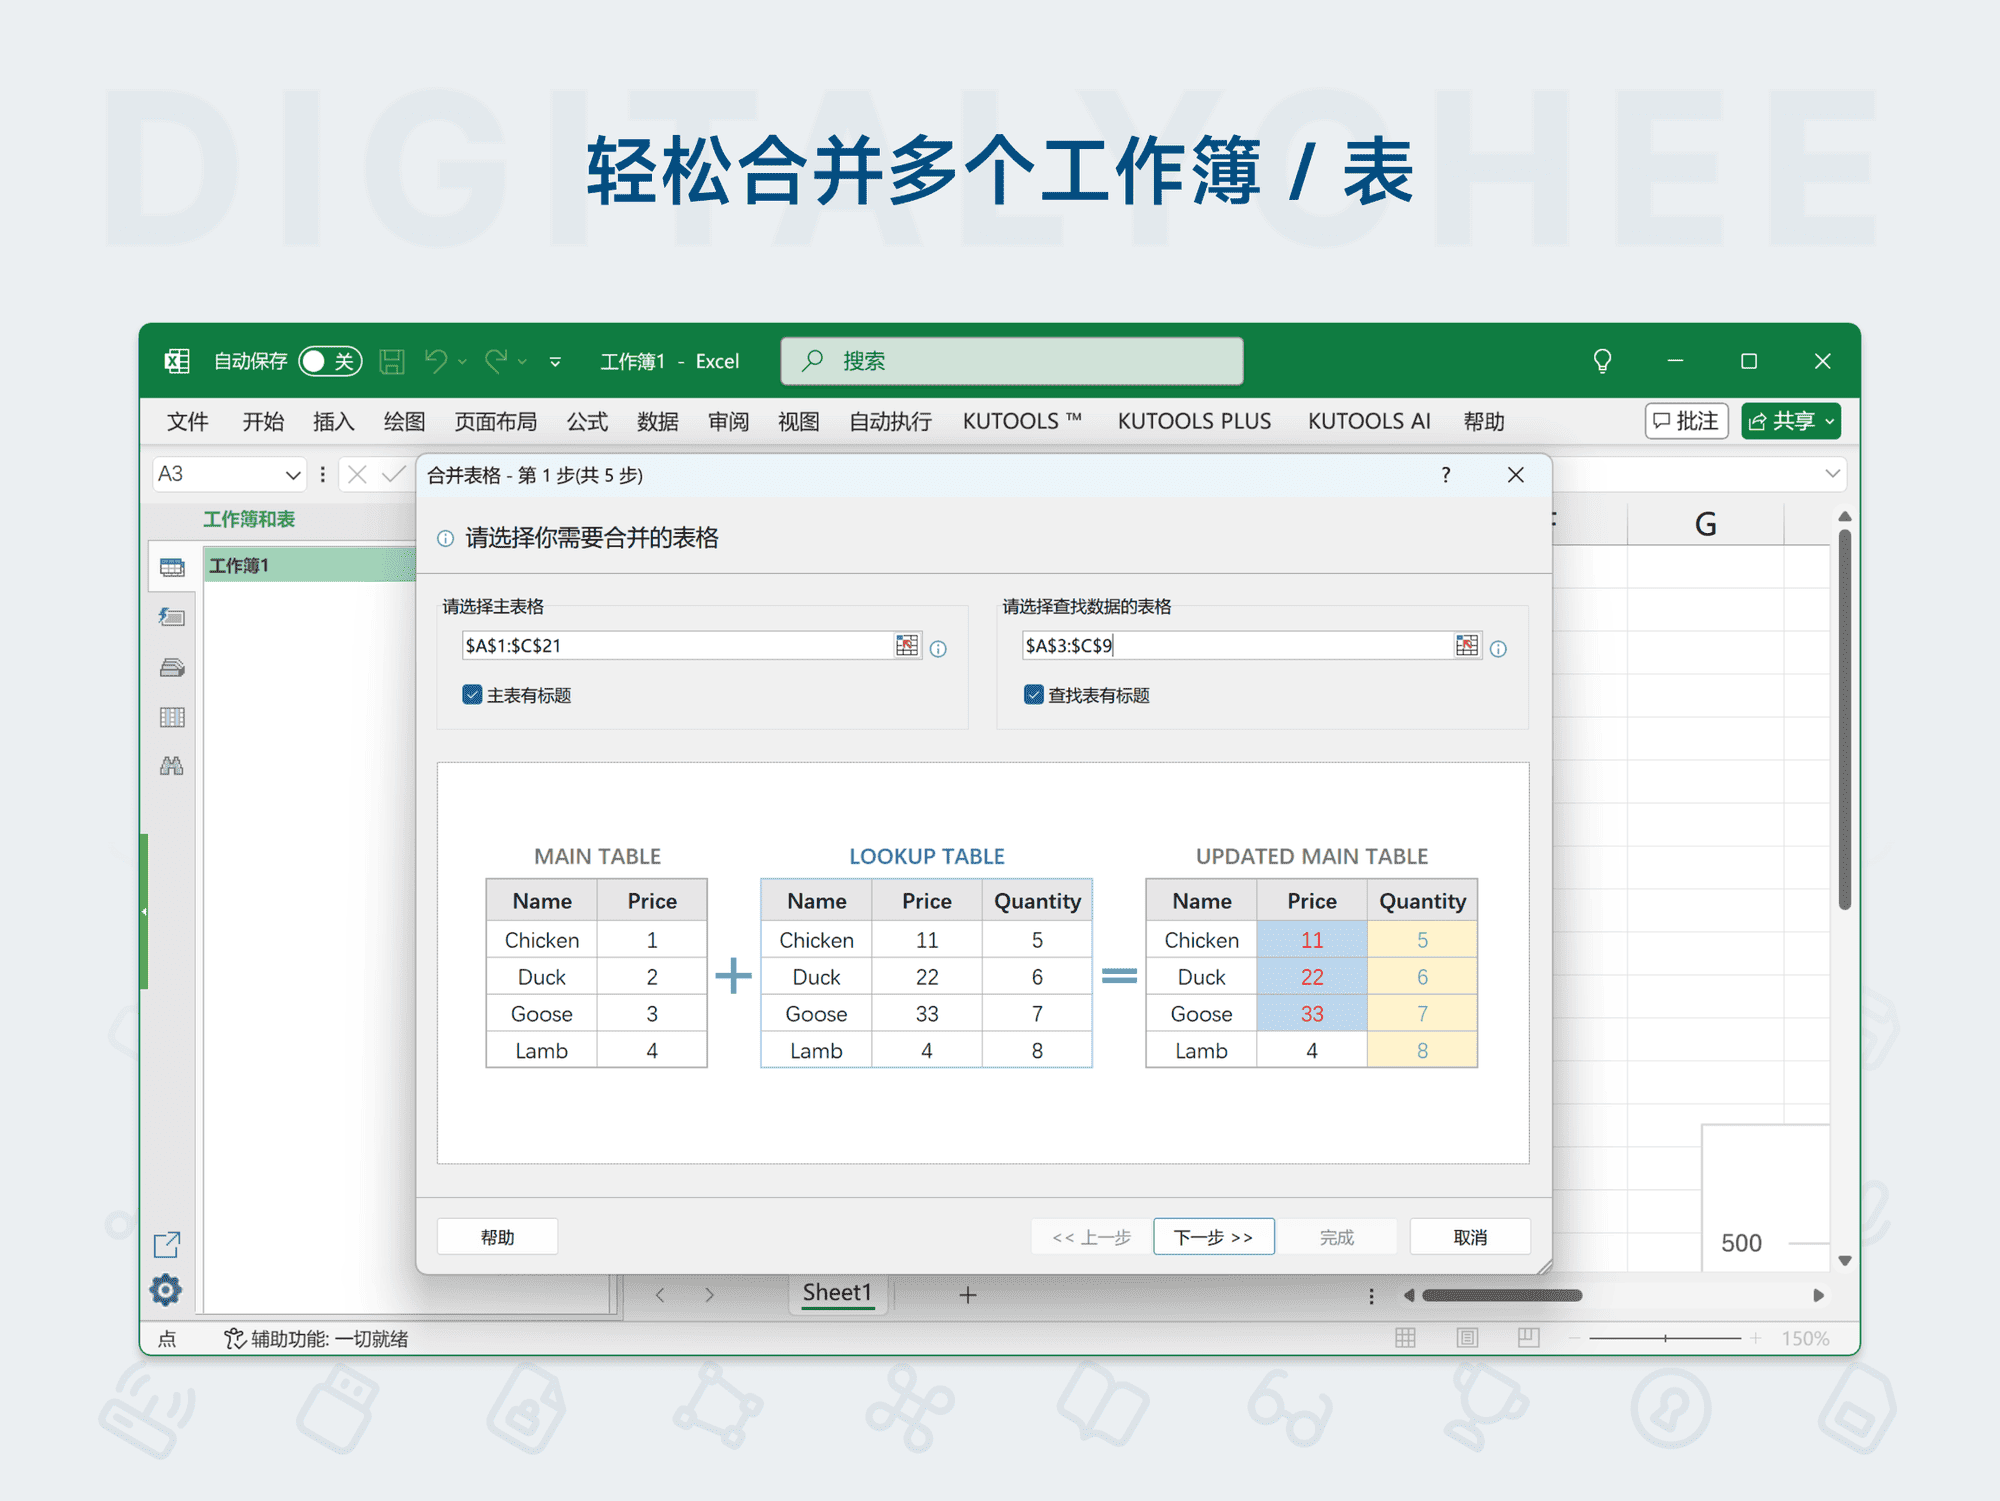
Task: Click the horizontal scrollbar thumb
Action: [1502, 1295]
